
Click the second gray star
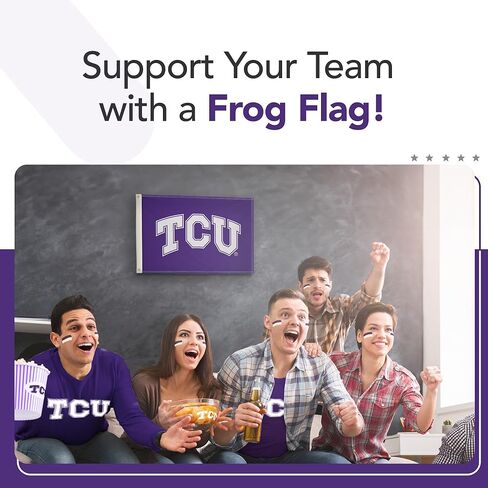pyautogui.click(x=430, y=157)
